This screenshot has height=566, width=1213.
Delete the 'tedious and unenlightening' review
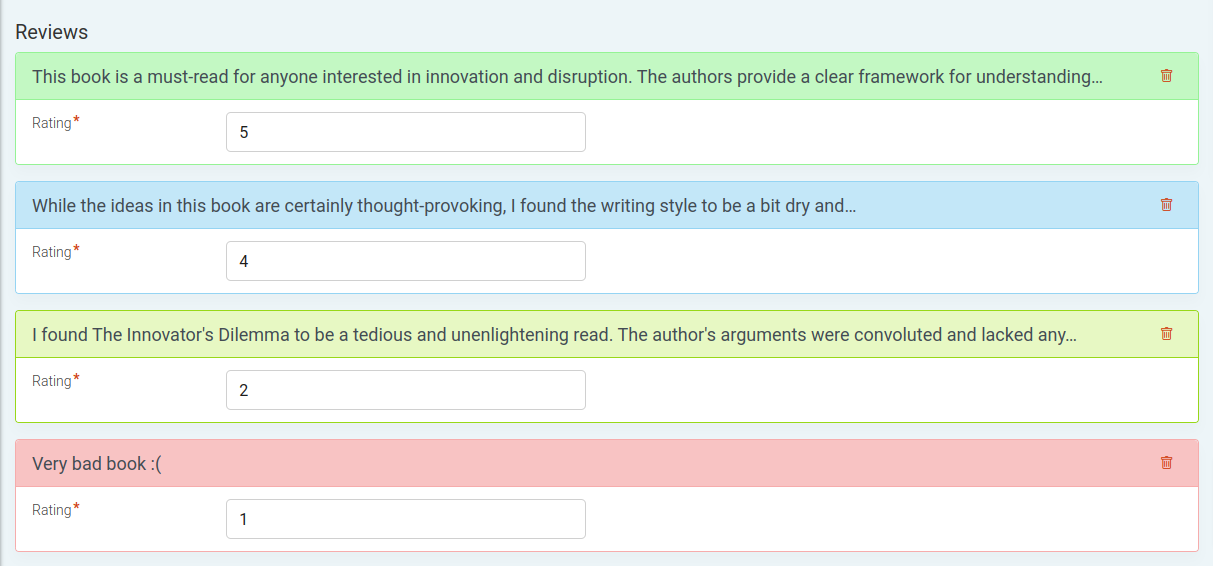pyautogui.click(x=1166, y=334)
